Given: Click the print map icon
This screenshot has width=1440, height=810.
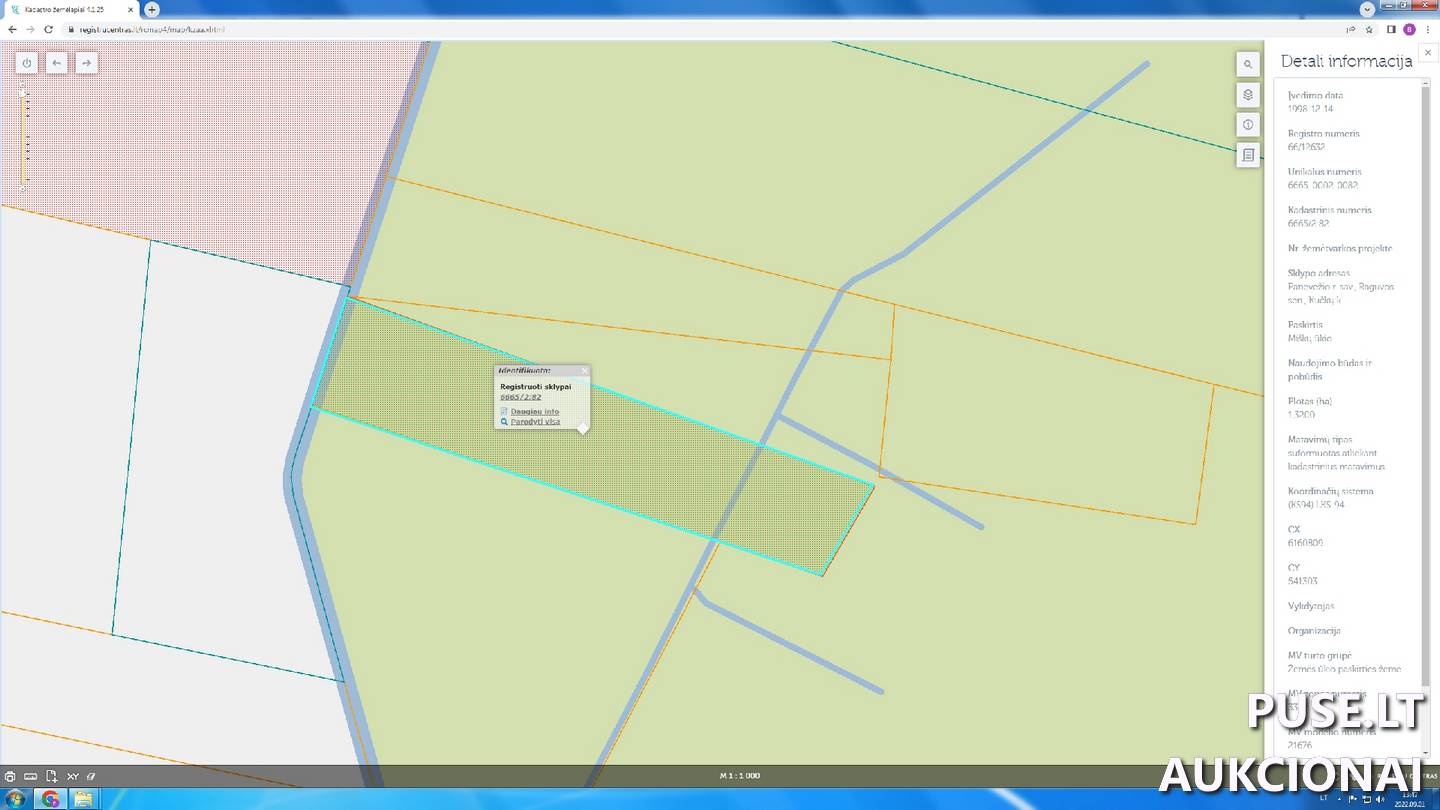Looking at the screenshot, I should (x=10, y=776).
